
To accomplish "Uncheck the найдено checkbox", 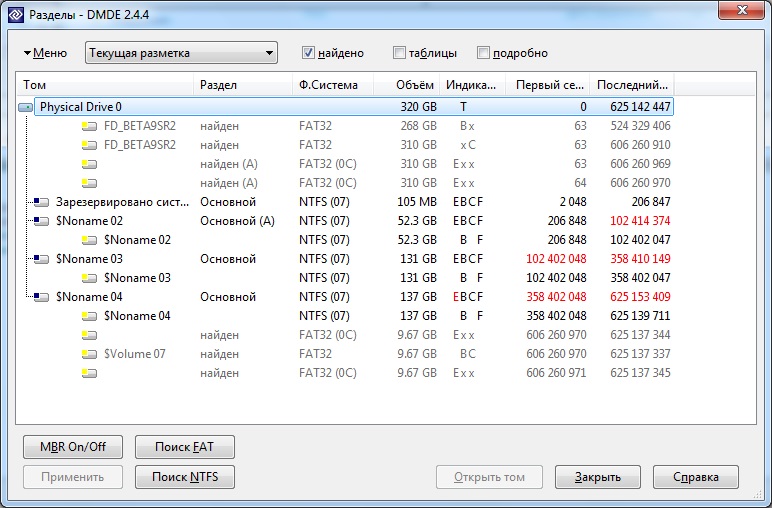I will click(309, 53).
